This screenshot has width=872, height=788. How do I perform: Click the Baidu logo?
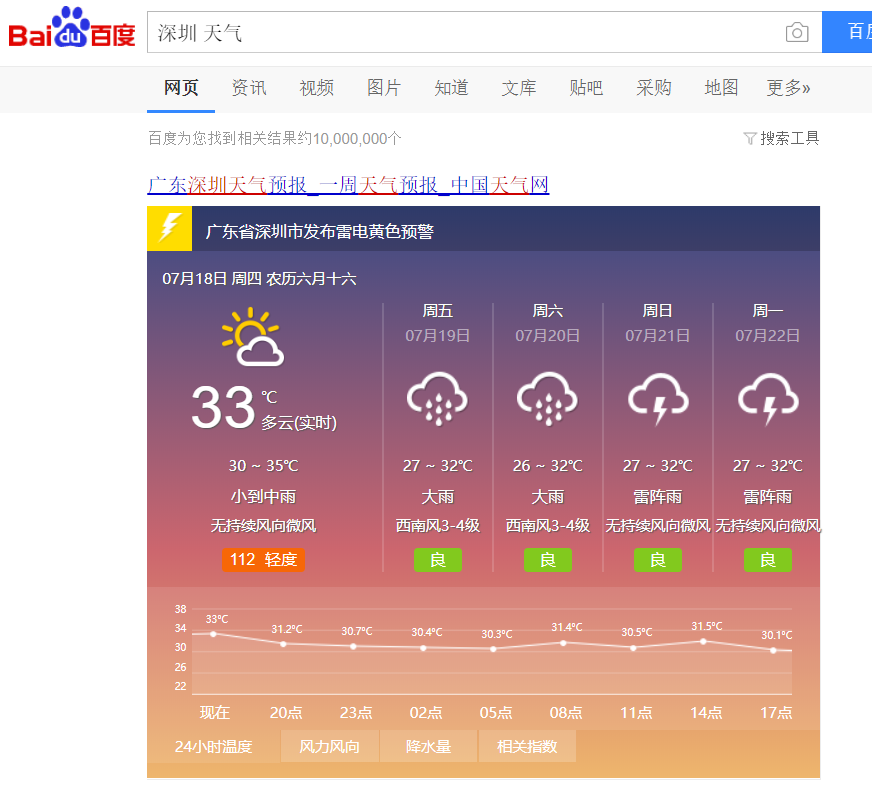point(72,27)
